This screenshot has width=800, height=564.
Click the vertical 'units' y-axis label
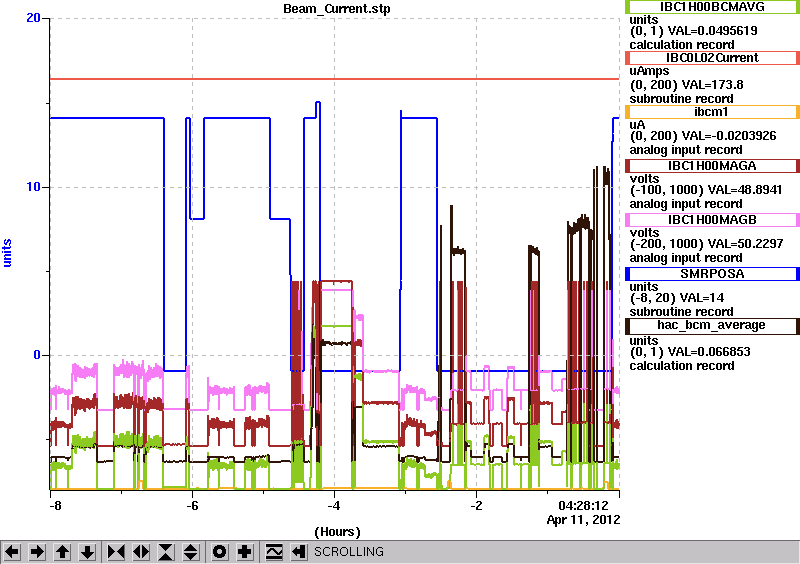tap(7, 253)
